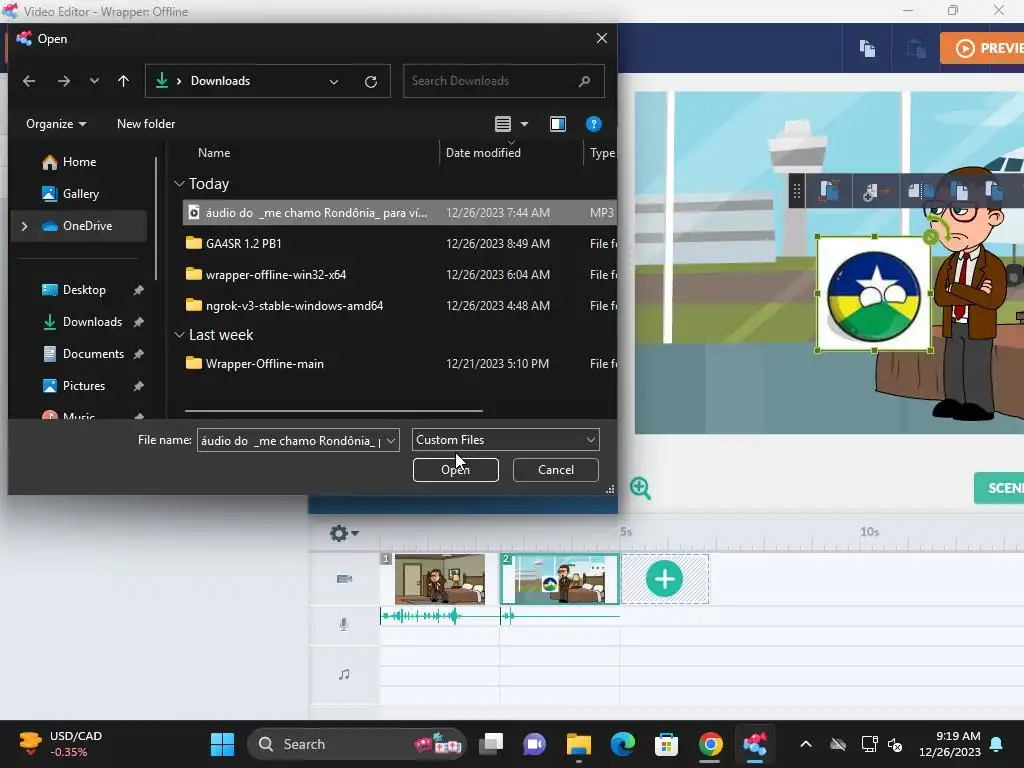Click the taskbar Search box

coord(357,744)
